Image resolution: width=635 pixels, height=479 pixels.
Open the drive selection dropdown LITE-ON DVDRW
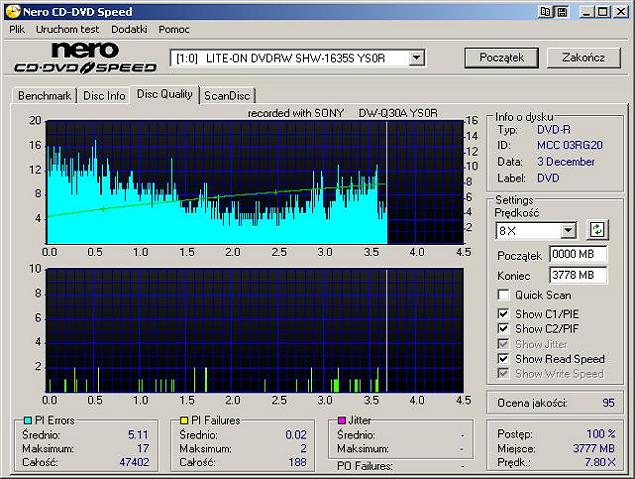point(416,58)
